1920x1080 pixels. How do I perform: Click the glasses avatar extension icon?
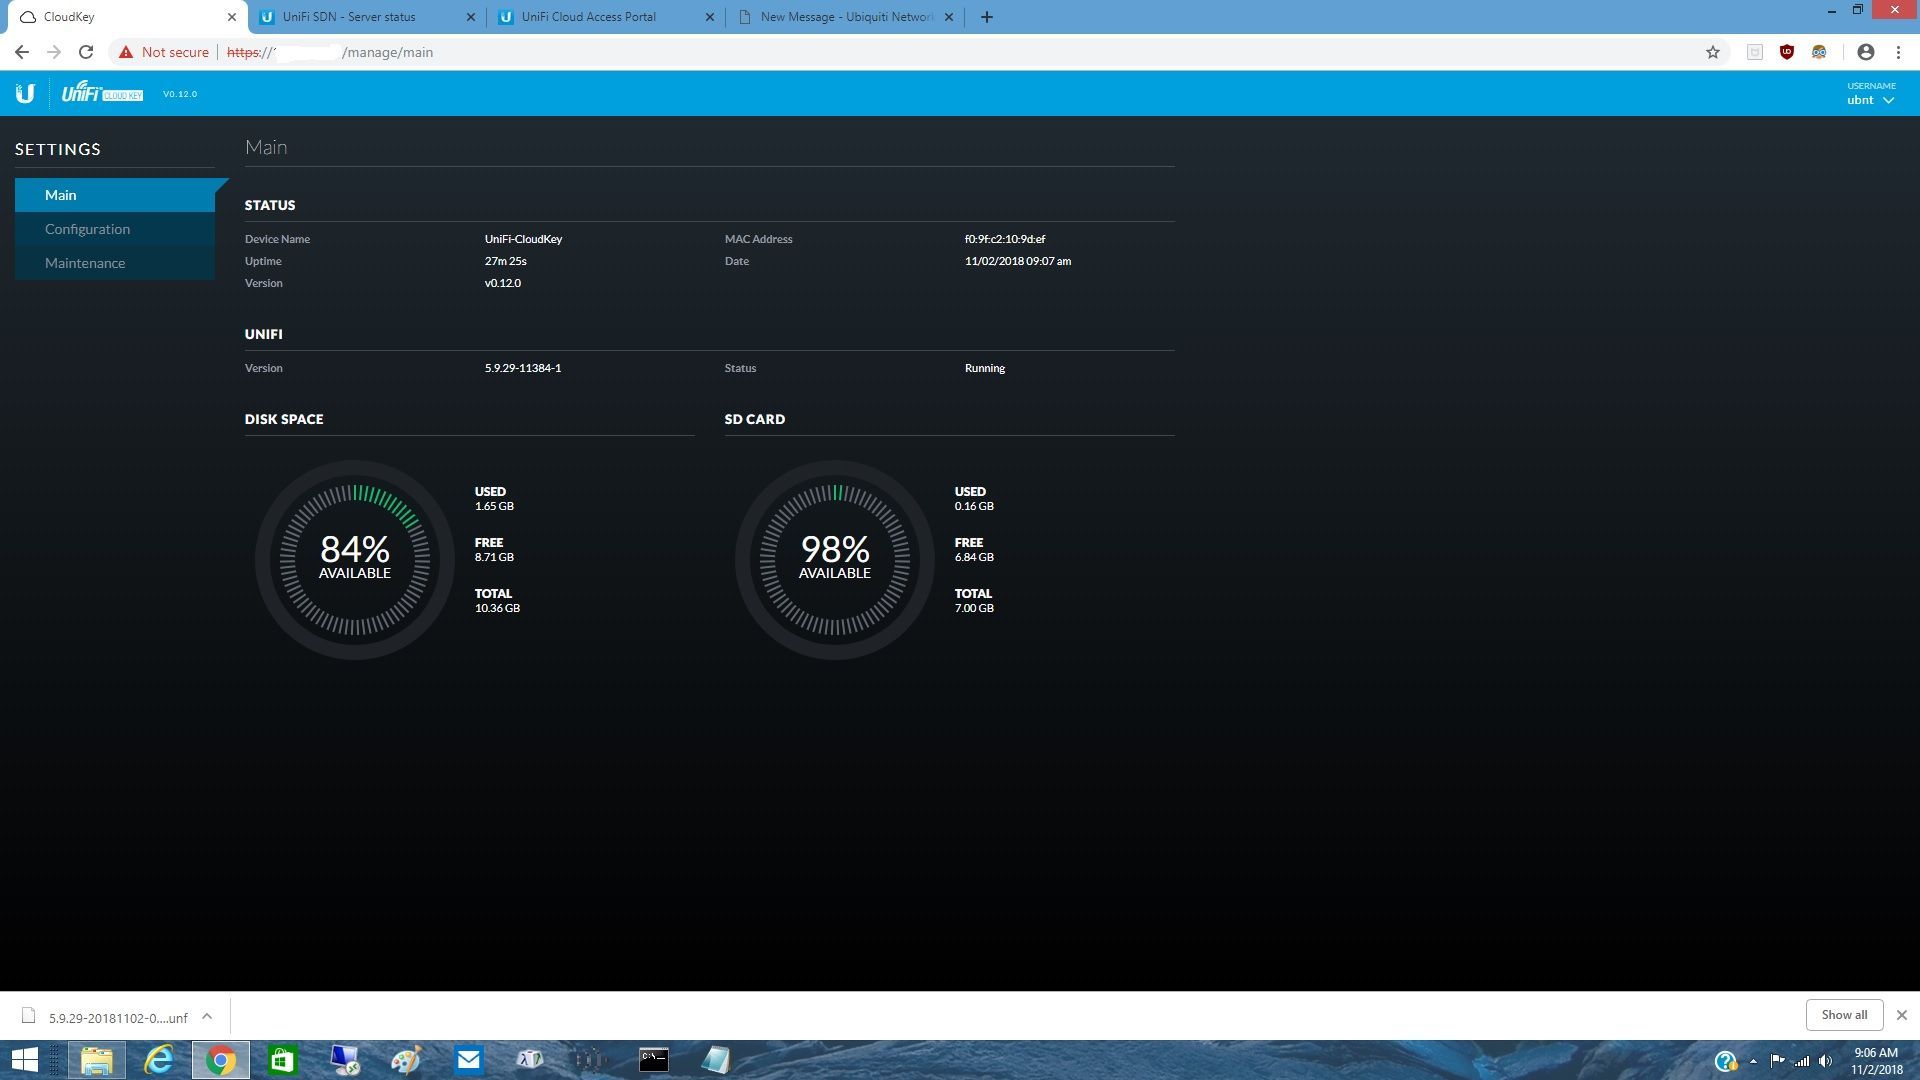(x=1819, y=52)
